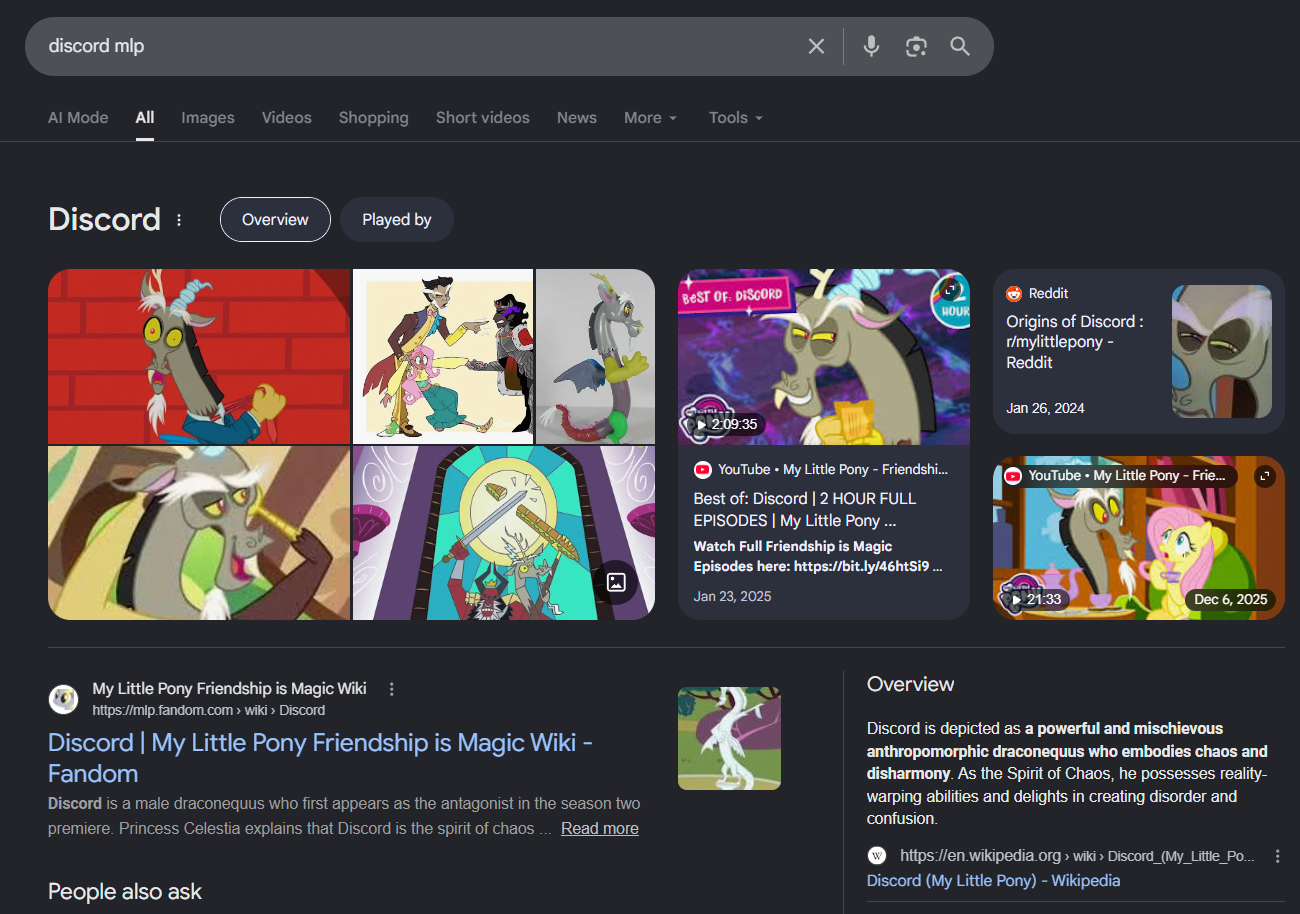Click the MLP Fandom wiki favicon
Image resolution: width=1300 pixels, height=914 pixels.
click(64, 699)
